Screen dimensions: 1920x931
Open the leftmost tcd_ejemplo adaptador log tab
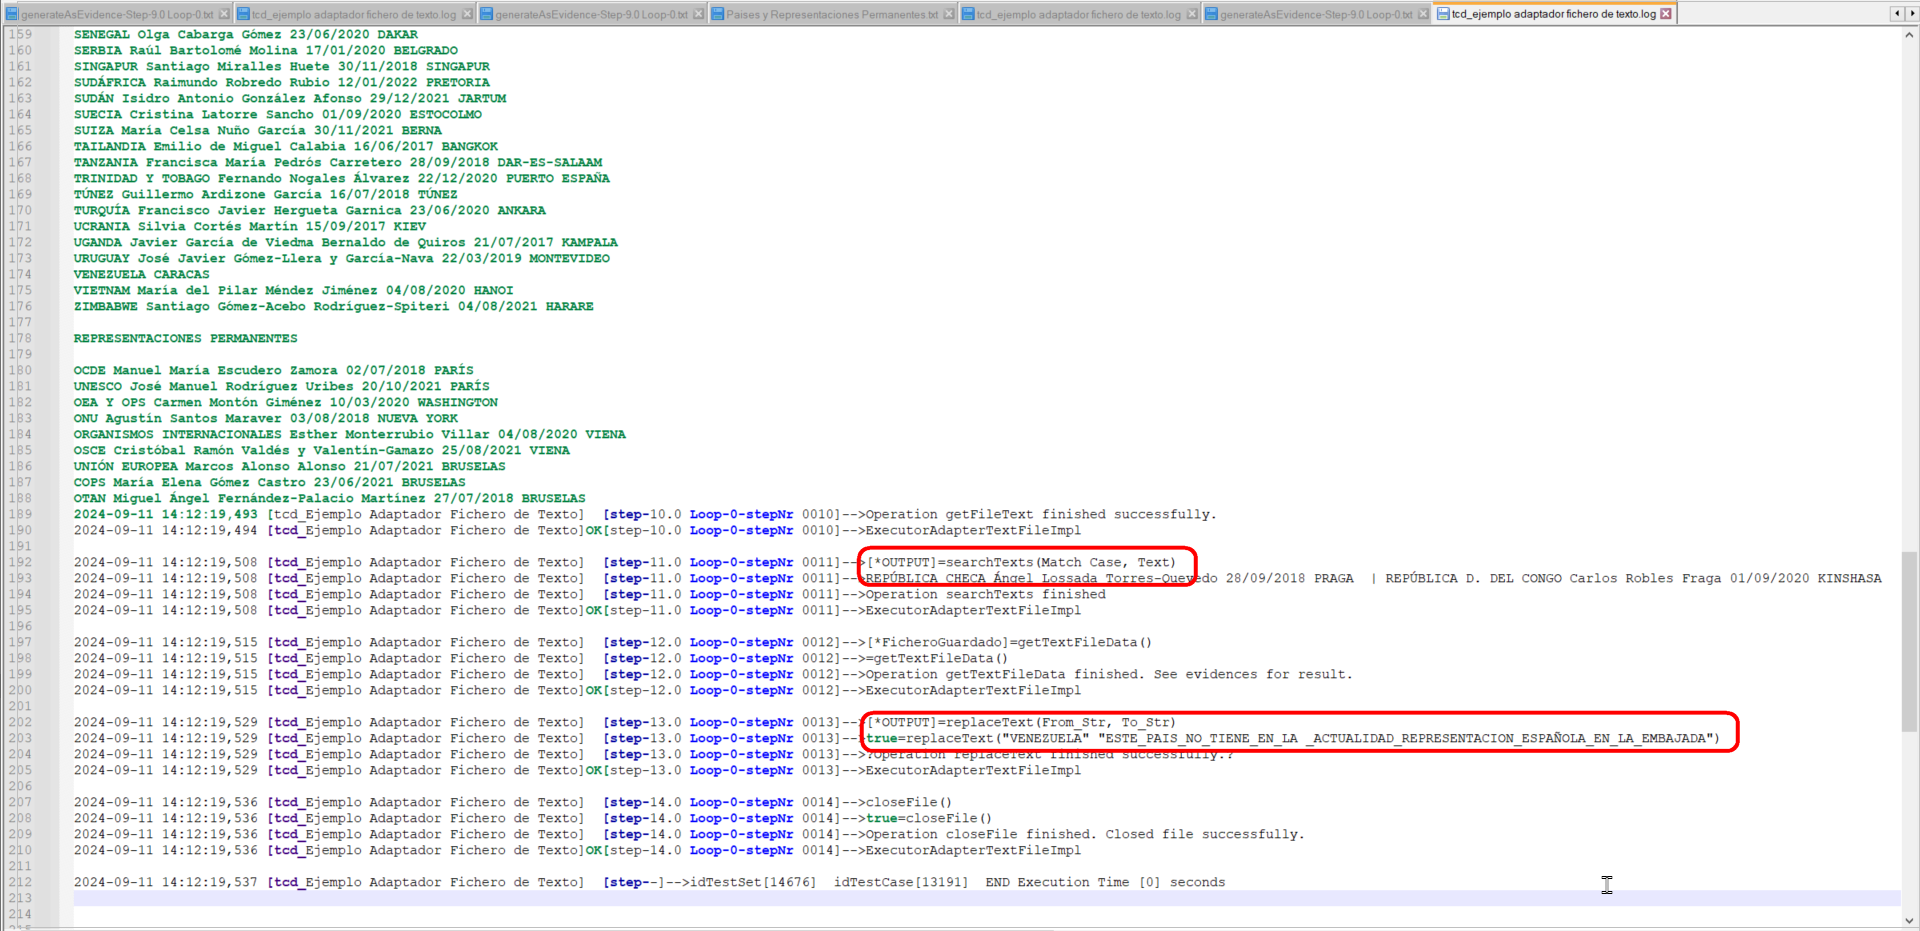coord(353,14)
